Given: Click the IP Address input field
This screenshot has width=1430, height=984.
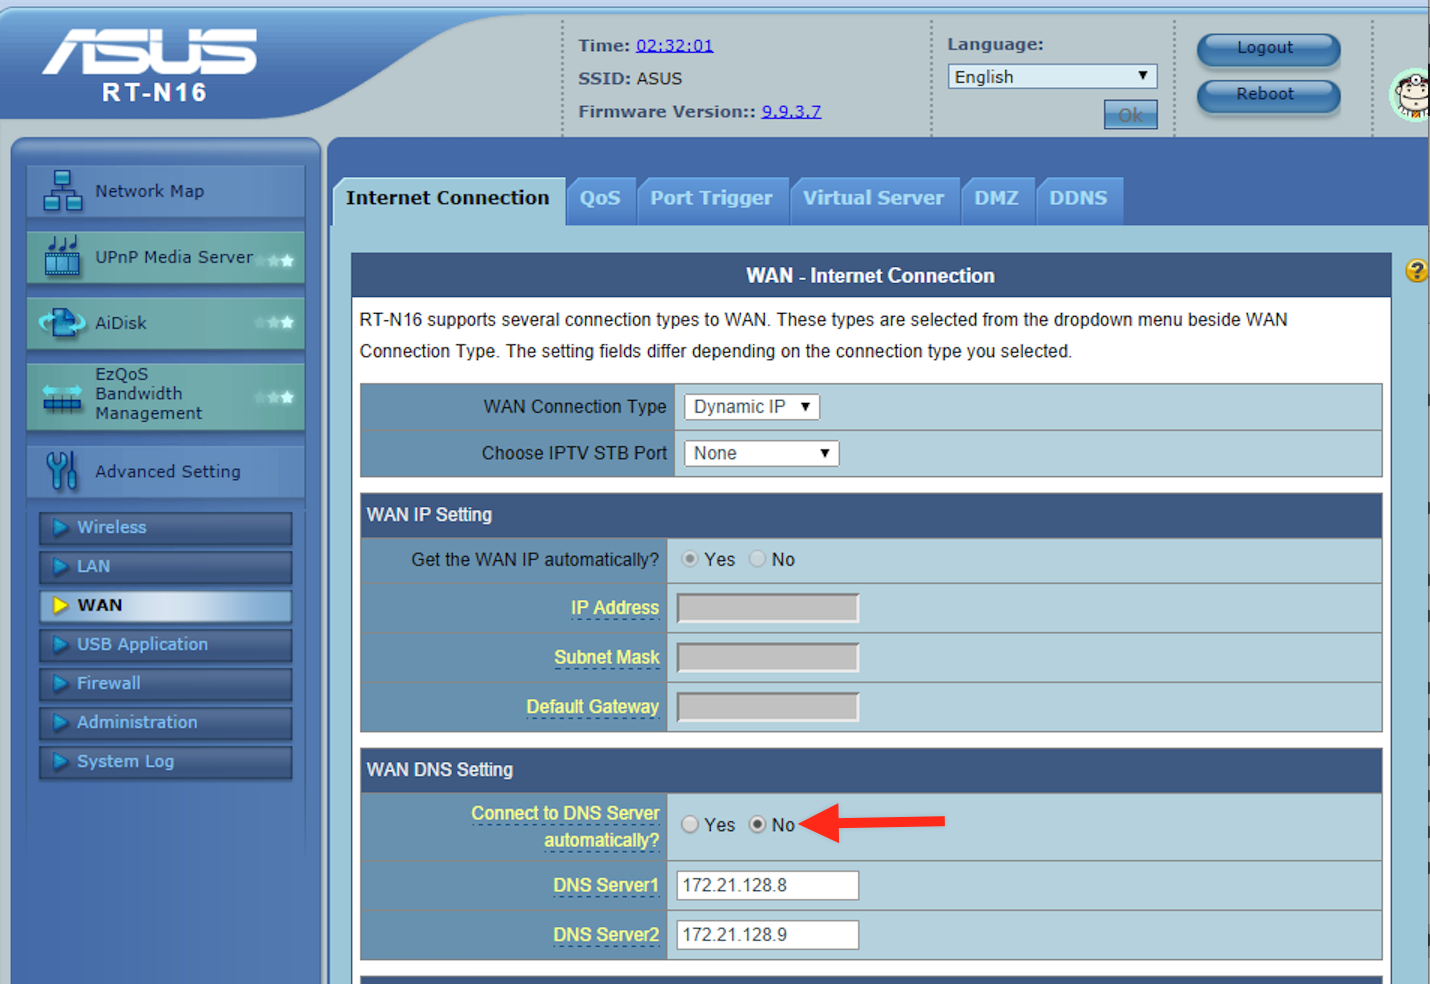Looking at the screenshot, I should [x=768, y=608].
